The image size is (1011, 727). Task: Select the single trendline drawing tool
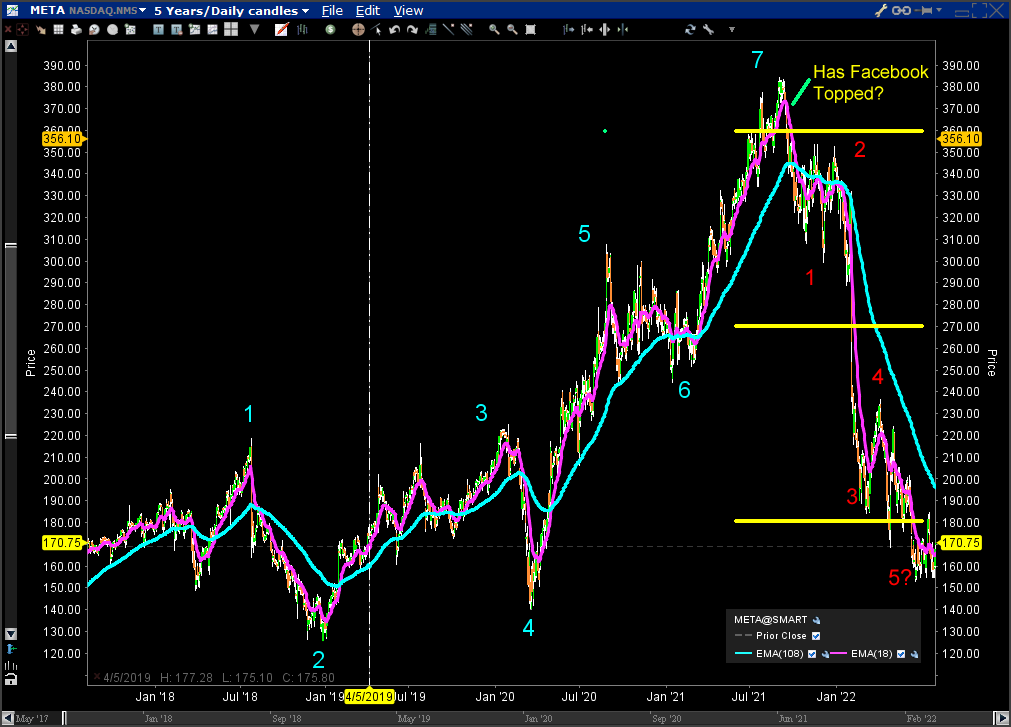tap(449, 30)
